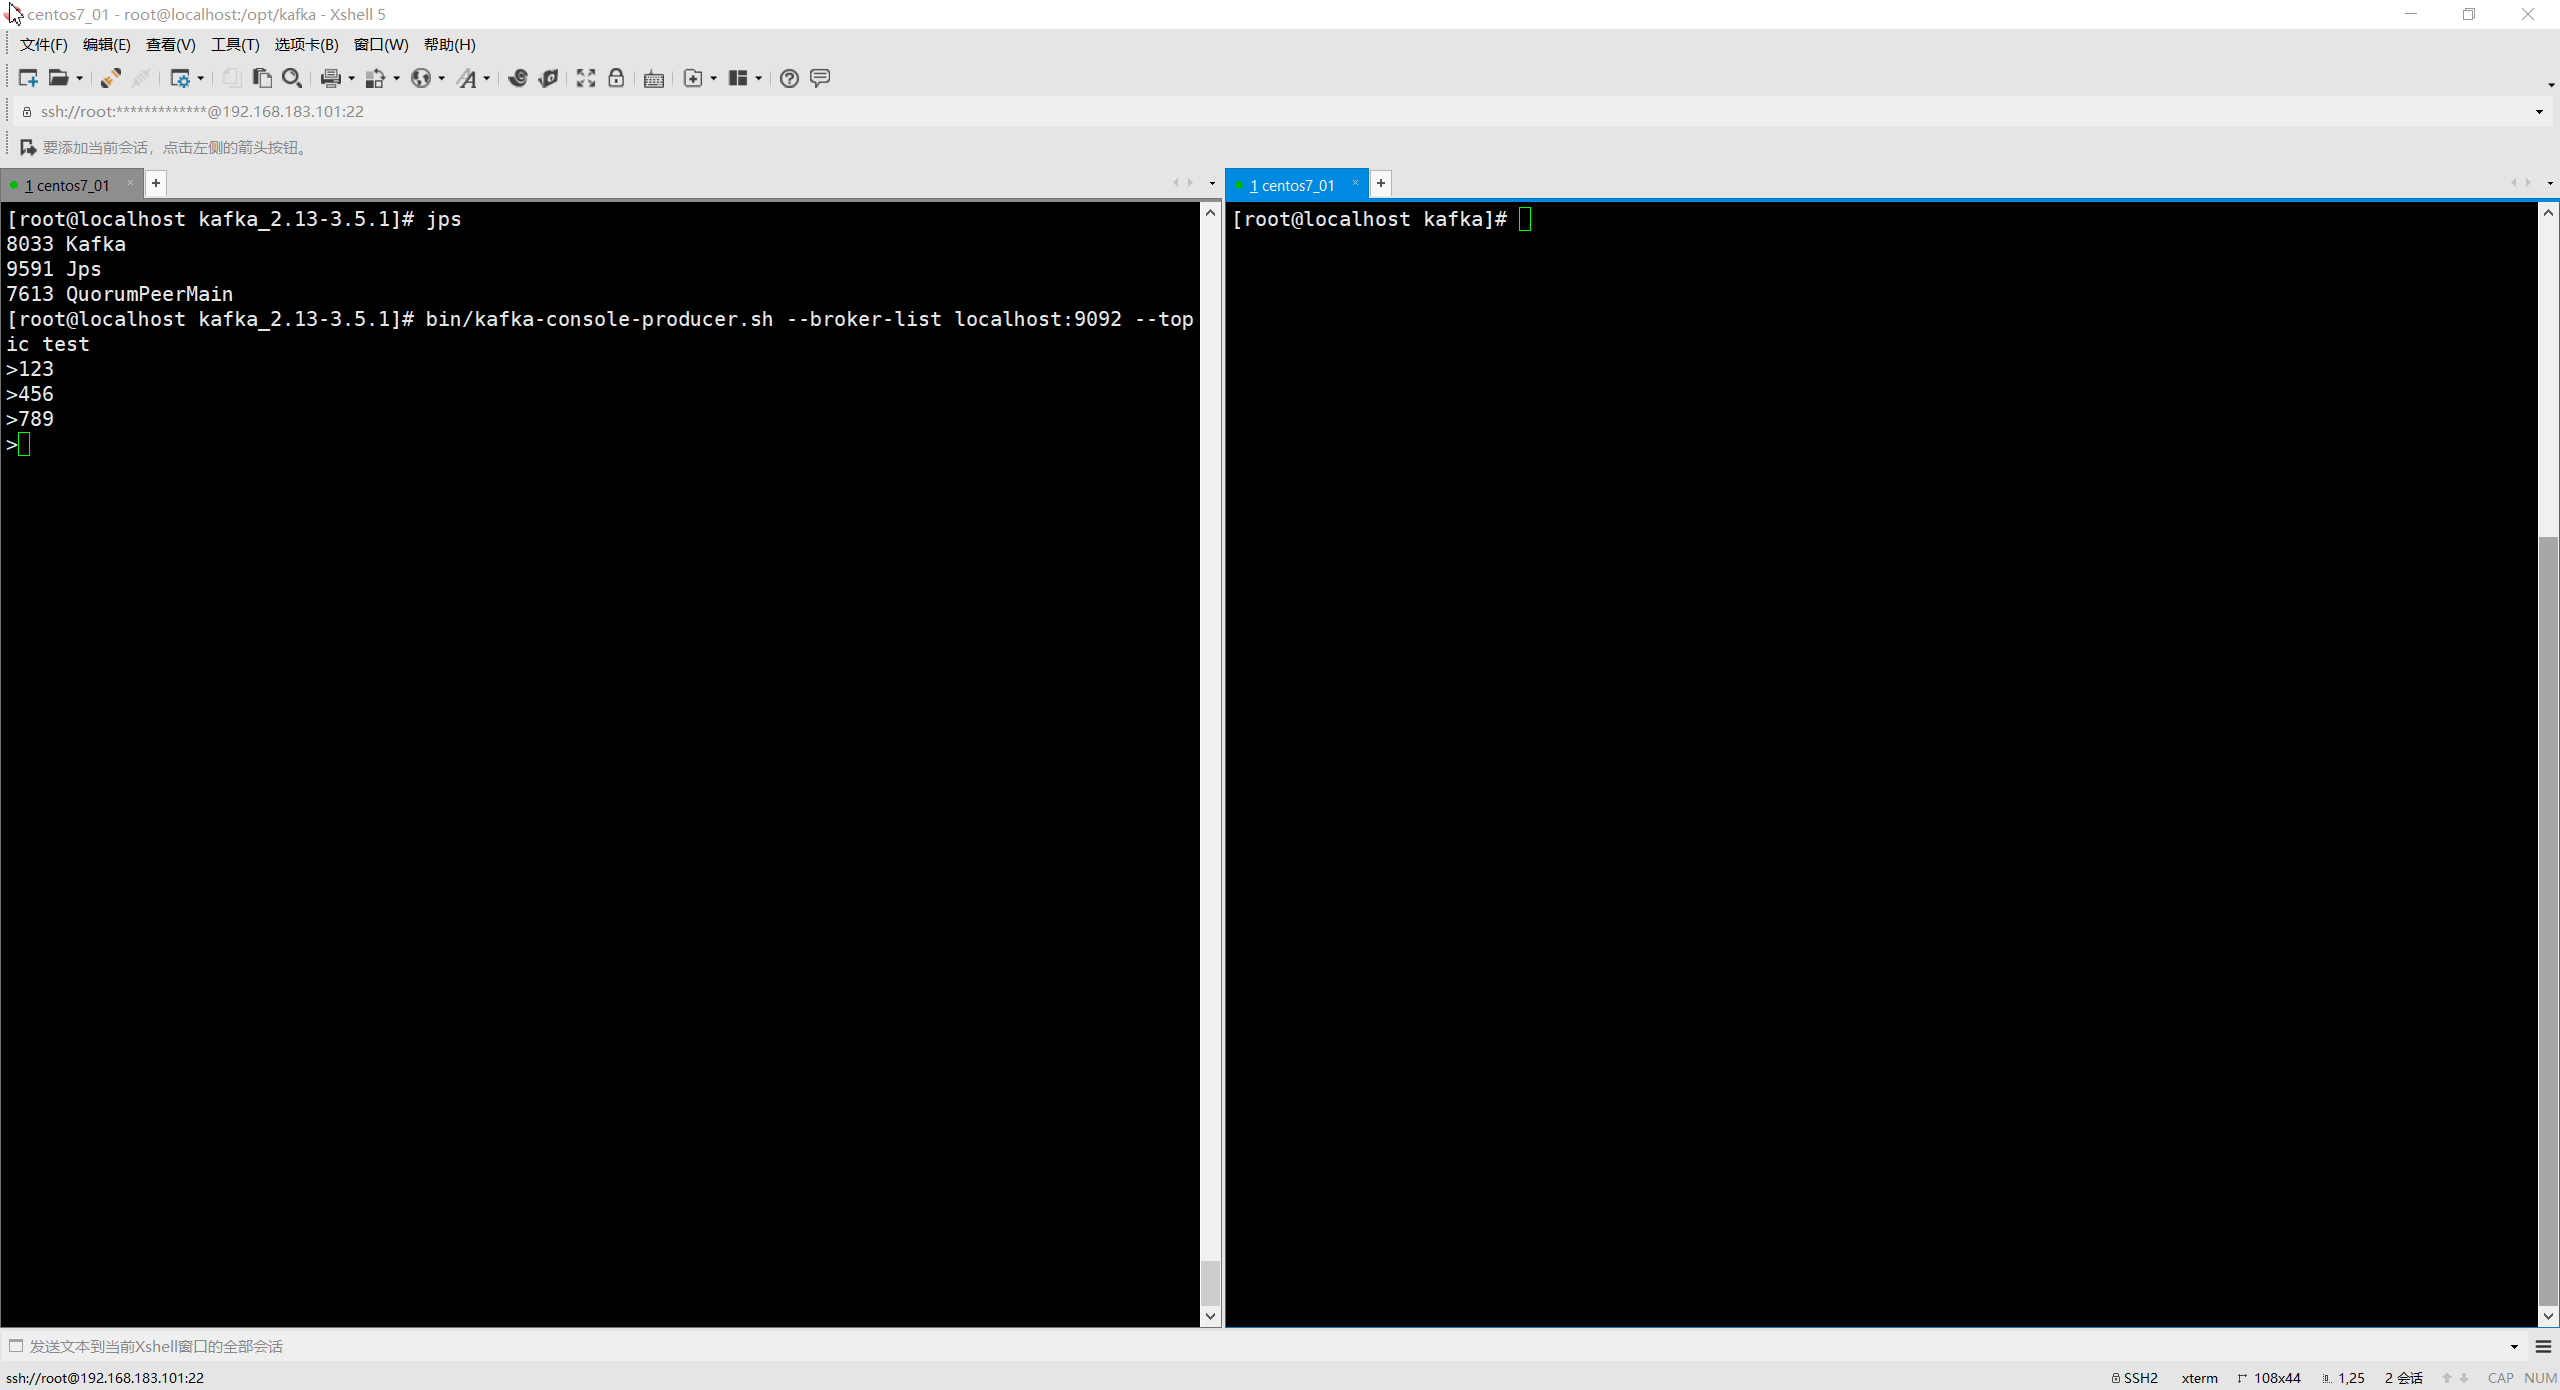Screen dimensions: 2560x1390
Task: Add new tab in right pane
Action: tap(1380, 183)
